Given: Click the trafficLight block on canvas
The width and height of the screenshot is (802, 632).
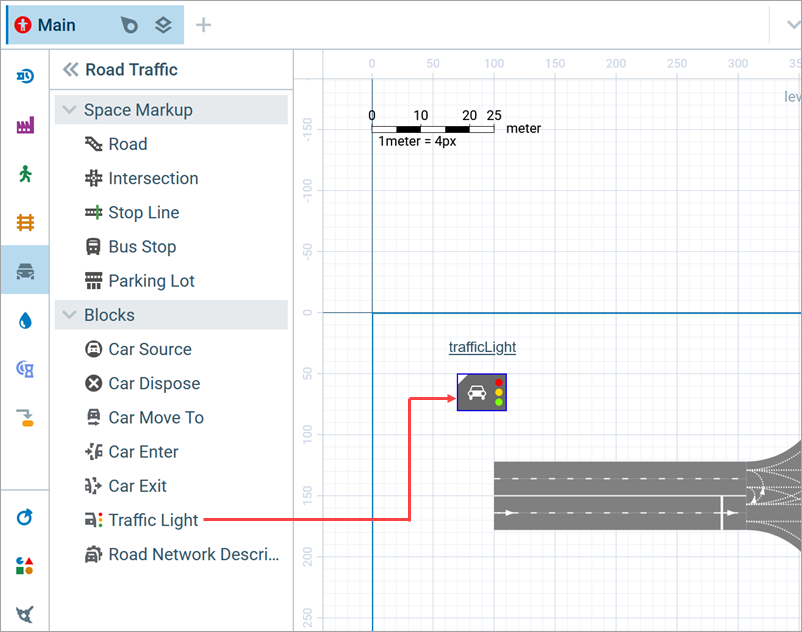Looking at the screenshot, I should click(x=481, y=392).
